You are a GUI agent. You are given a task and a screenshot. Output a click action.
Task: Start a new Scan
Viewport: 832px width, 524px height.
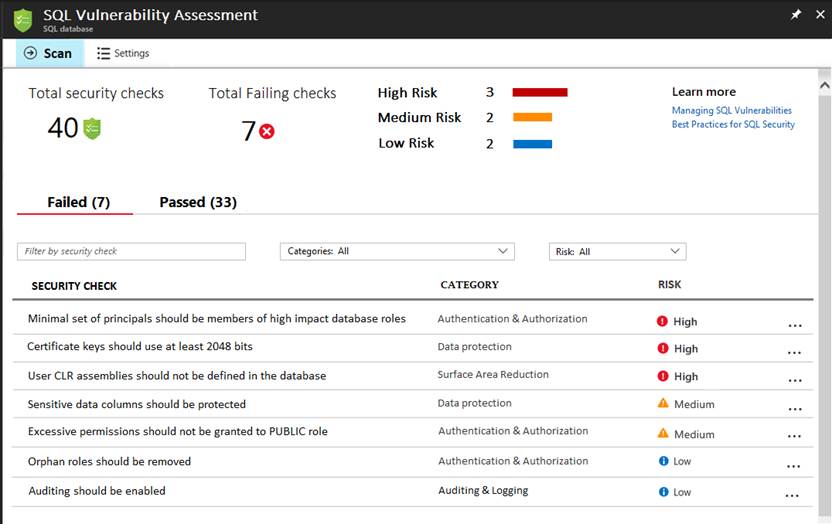pyautogui.click(x=49, y=53)
